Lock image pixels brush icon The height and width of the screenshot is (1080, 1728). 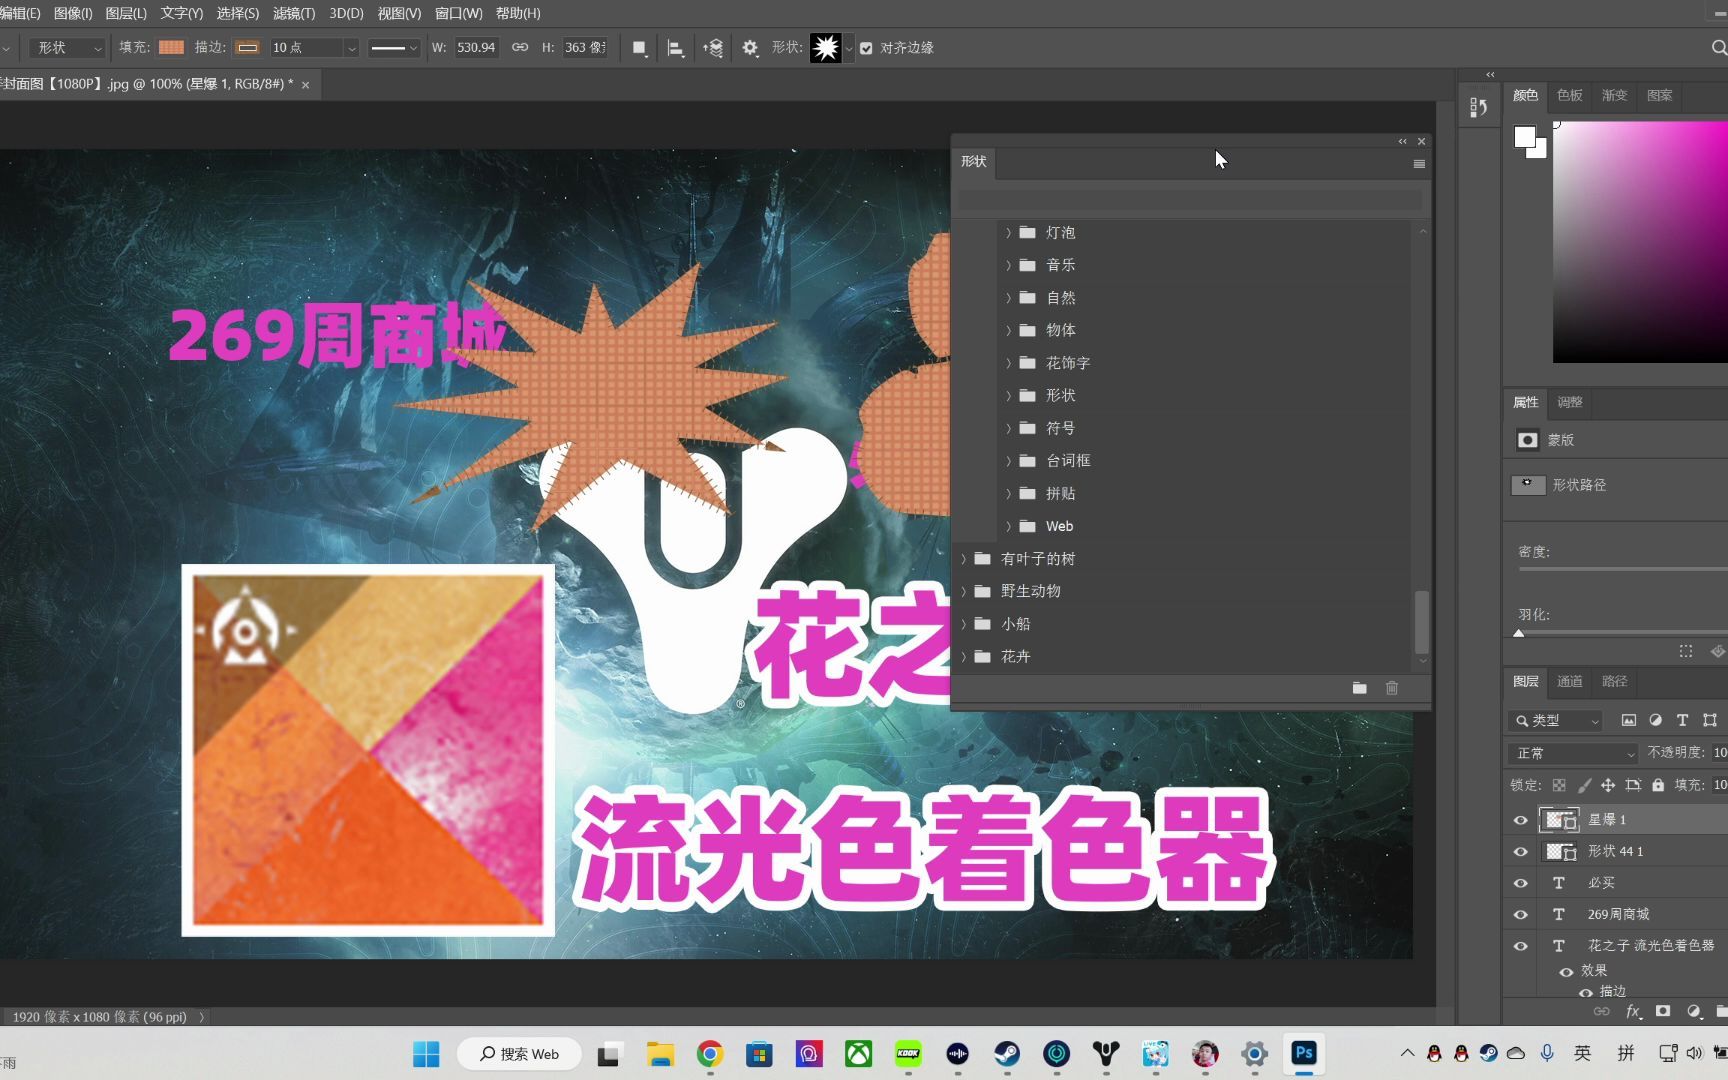coord(1584,785)
